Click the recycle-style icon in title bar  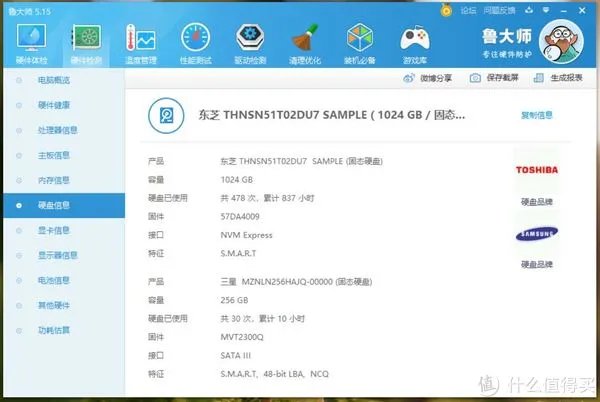tap(529, 10)
